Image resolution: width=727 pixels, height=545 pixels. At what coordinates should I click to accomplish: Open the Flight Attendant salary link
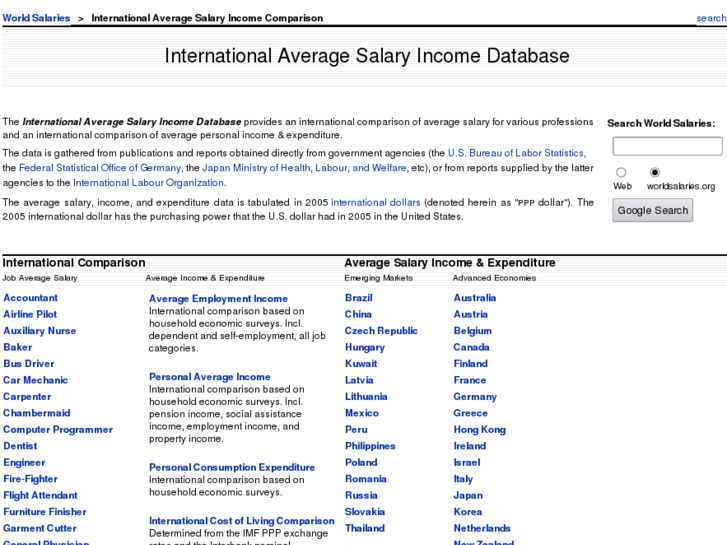(x=40, y=496)
